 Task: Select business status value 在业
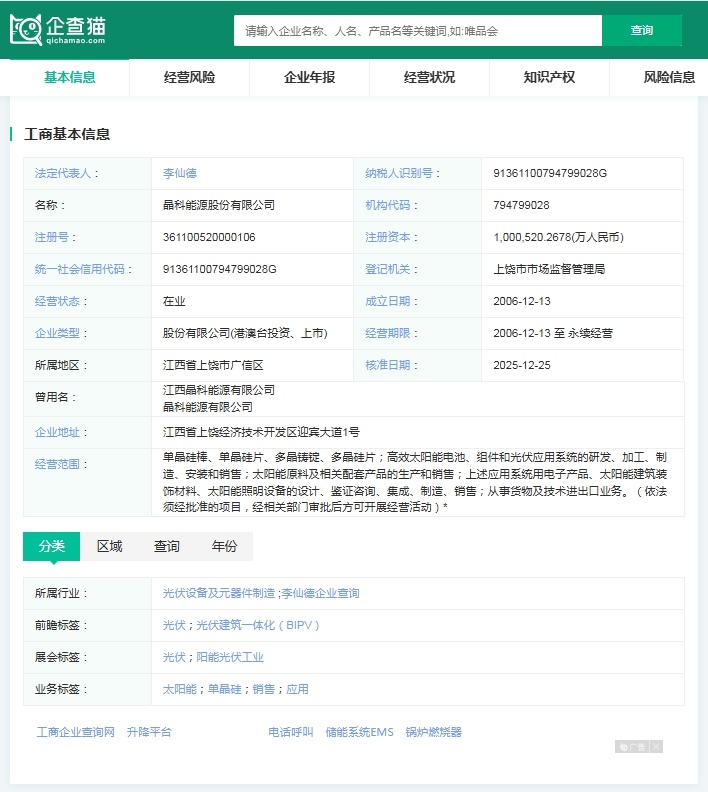[x=174, y=301]
